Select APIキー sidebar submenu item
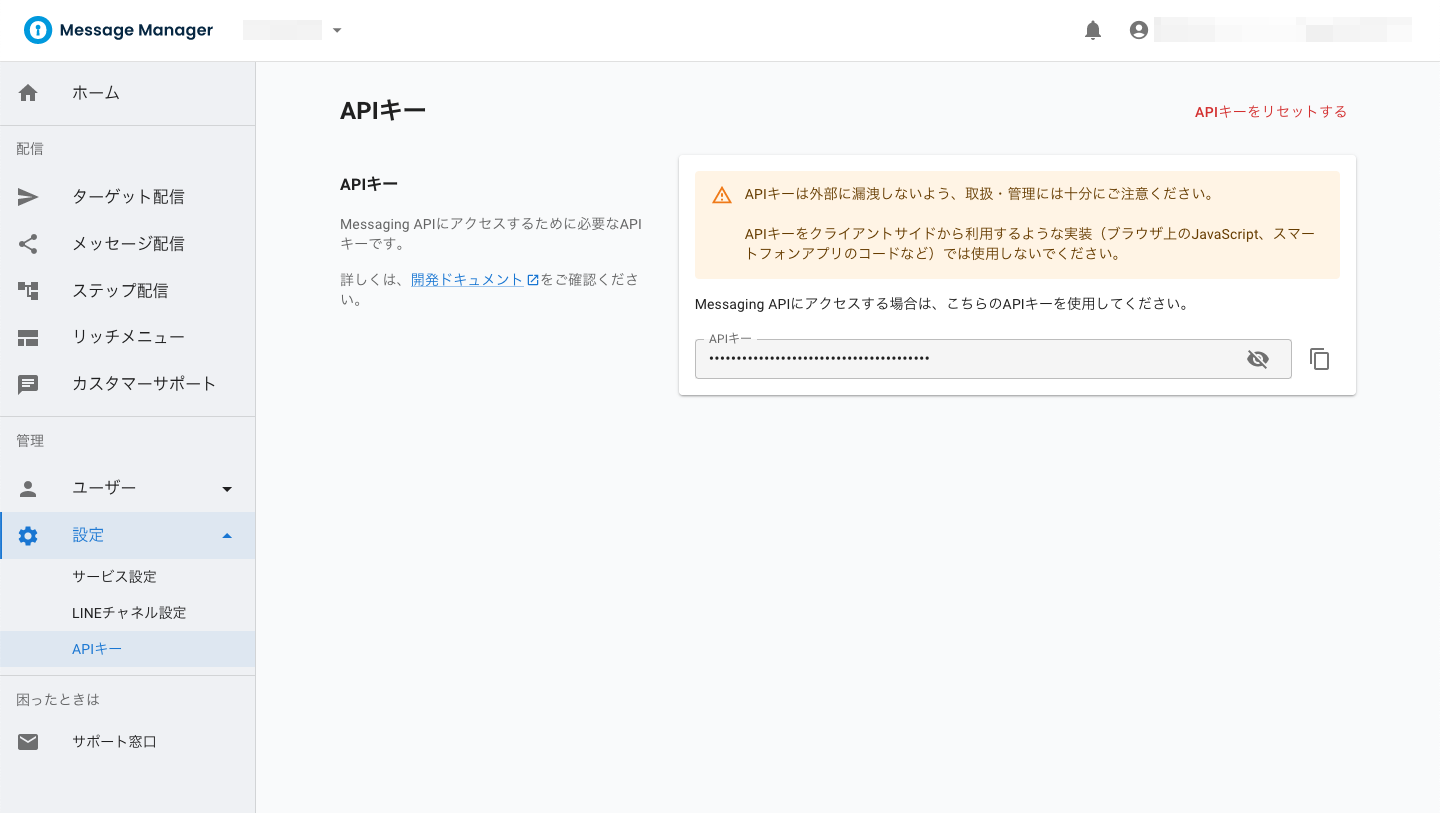The height and width of the screenshot is (813, 1440). click(x=127, y=649)
